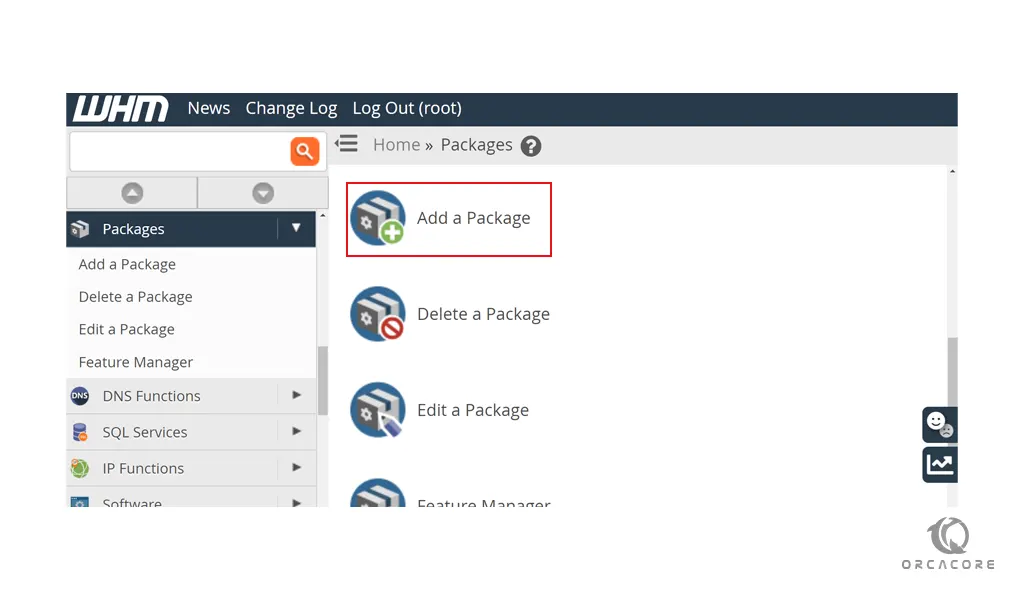Screen dimensions: 1024x600
Task: Click main content scrollbar up arrow
Action: [952, 171]
